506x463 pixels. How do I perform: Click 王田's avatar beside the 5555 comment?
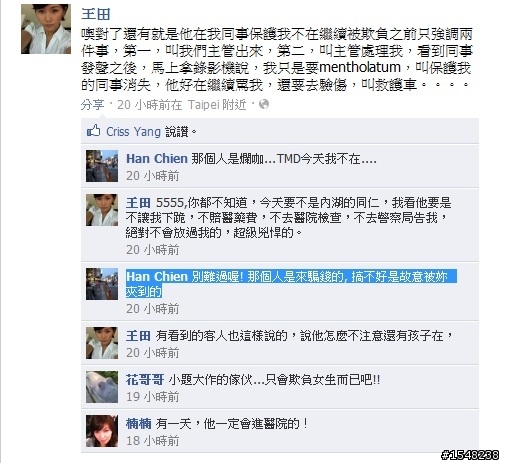pos(102,210)
